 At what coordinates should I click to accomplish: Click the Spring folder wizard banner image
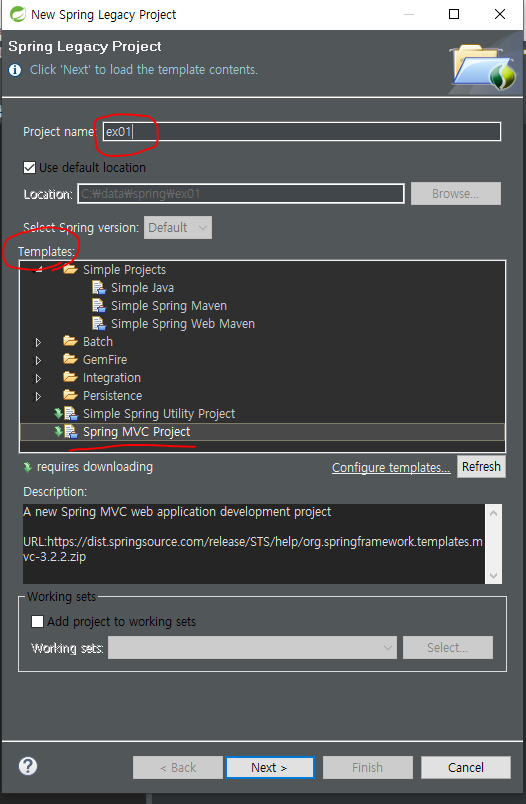(x=483, y=67)
